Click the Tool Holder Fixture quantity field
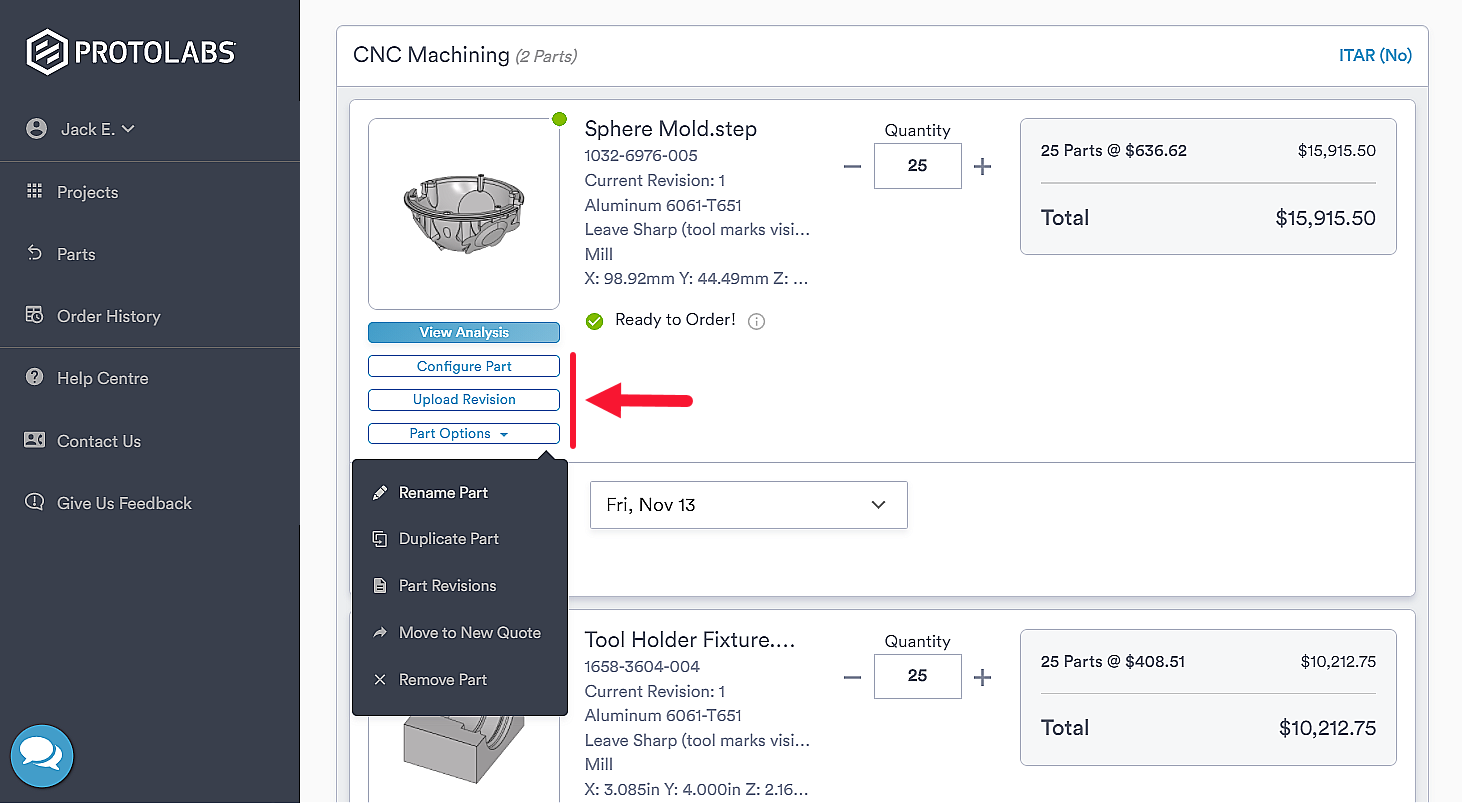1462x803 pixels. click(917, 676)
